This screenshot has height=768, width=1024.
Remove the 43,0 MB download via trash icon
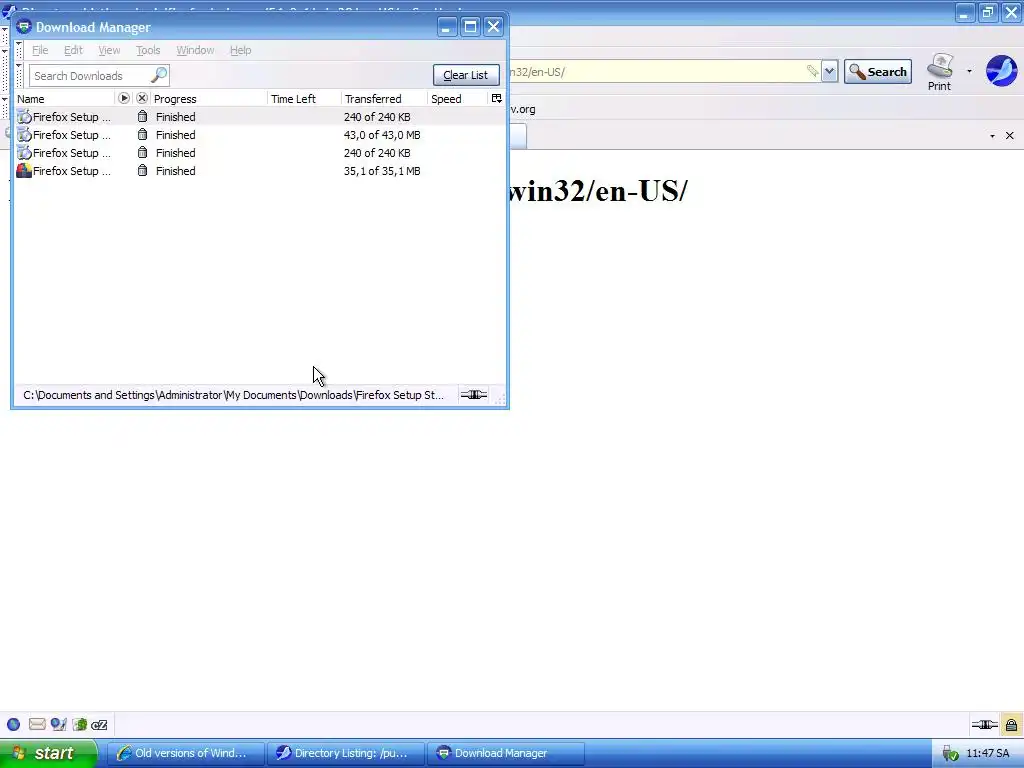[142, 135]
